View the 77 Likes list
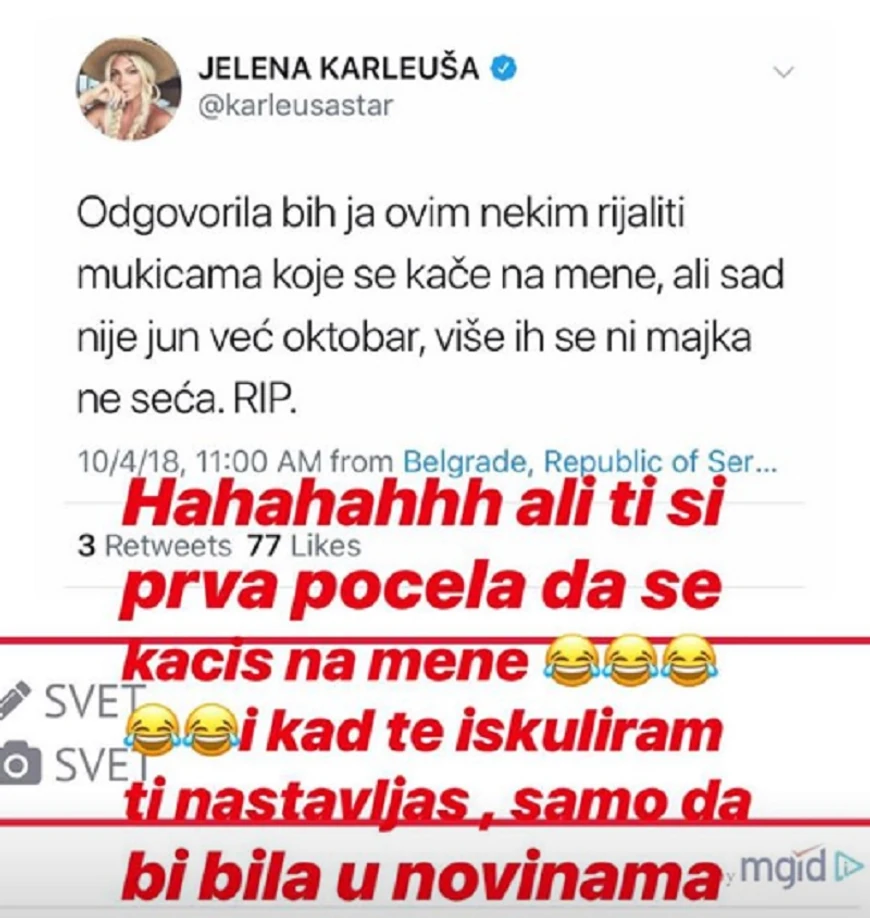 click(304, 546)
